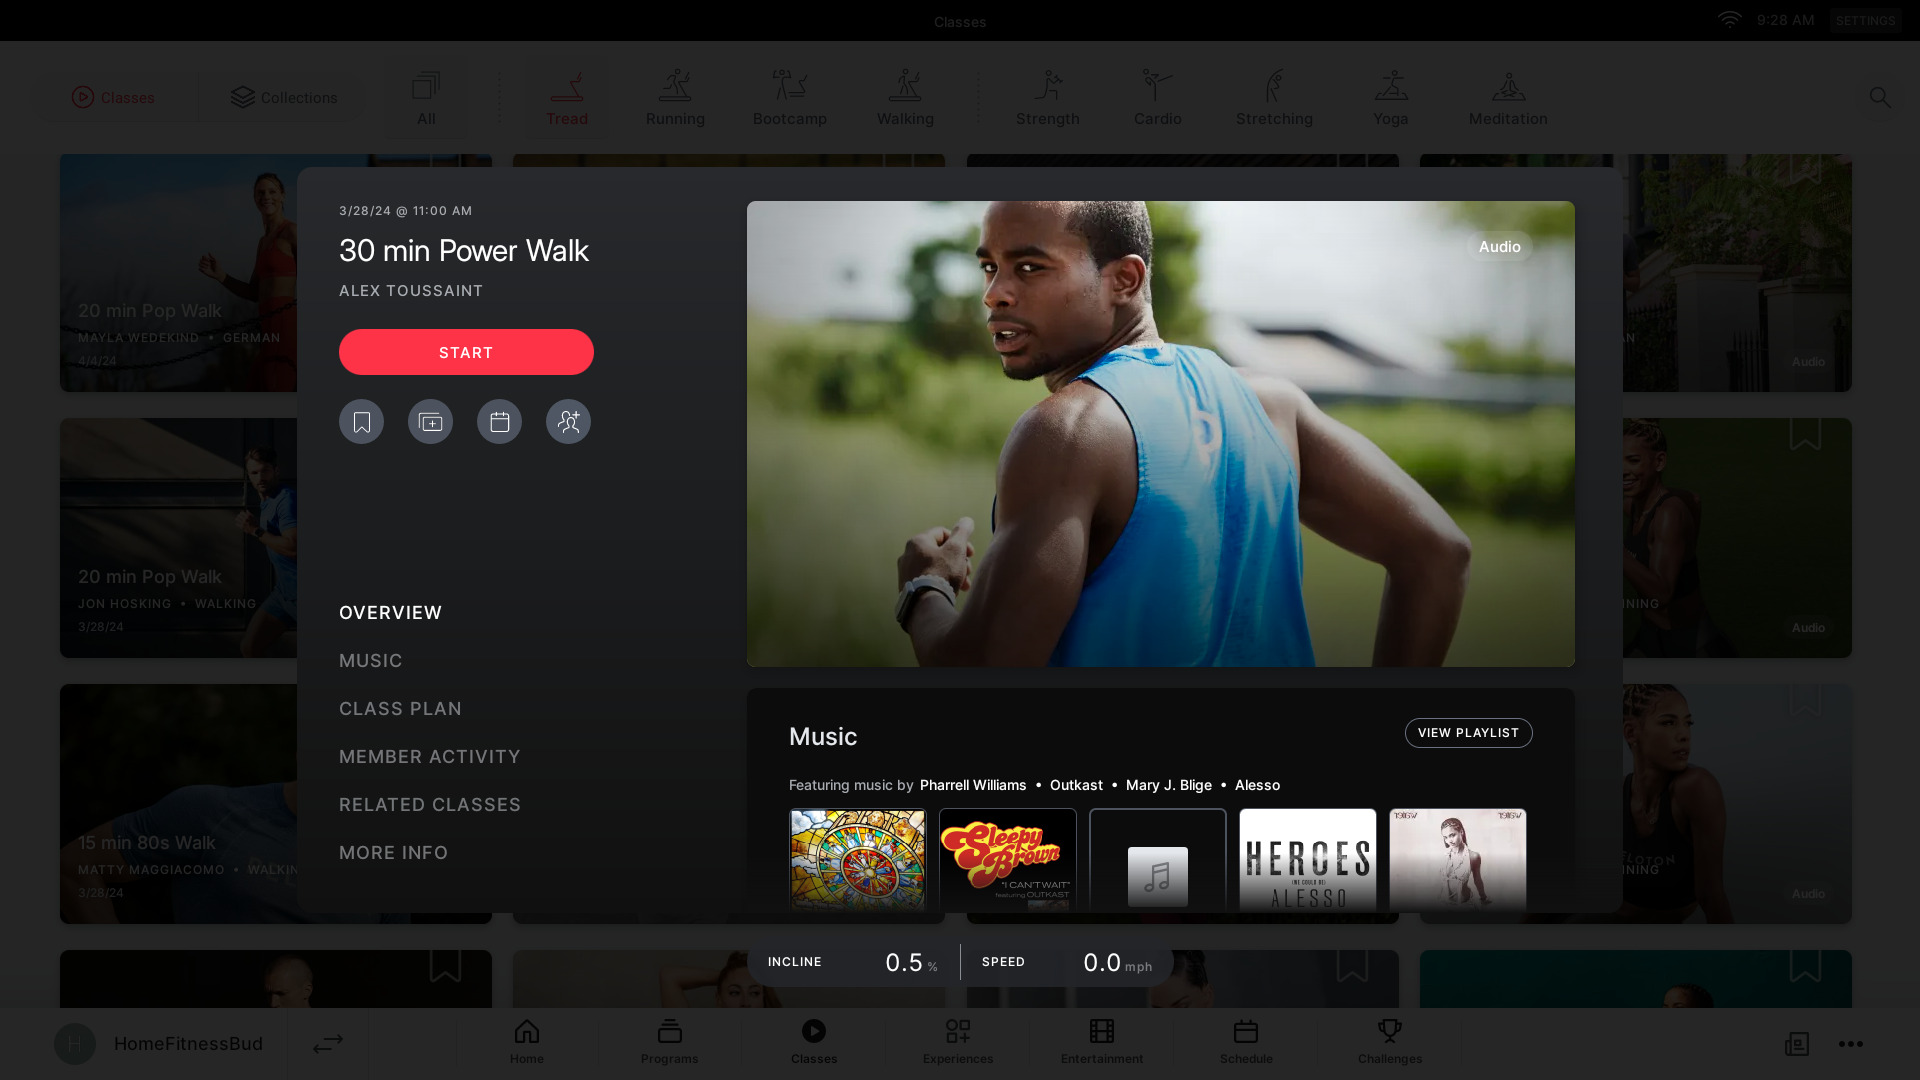
Task: Add the class to a stack
Action: pyautogui.click(x=430, y=421)
